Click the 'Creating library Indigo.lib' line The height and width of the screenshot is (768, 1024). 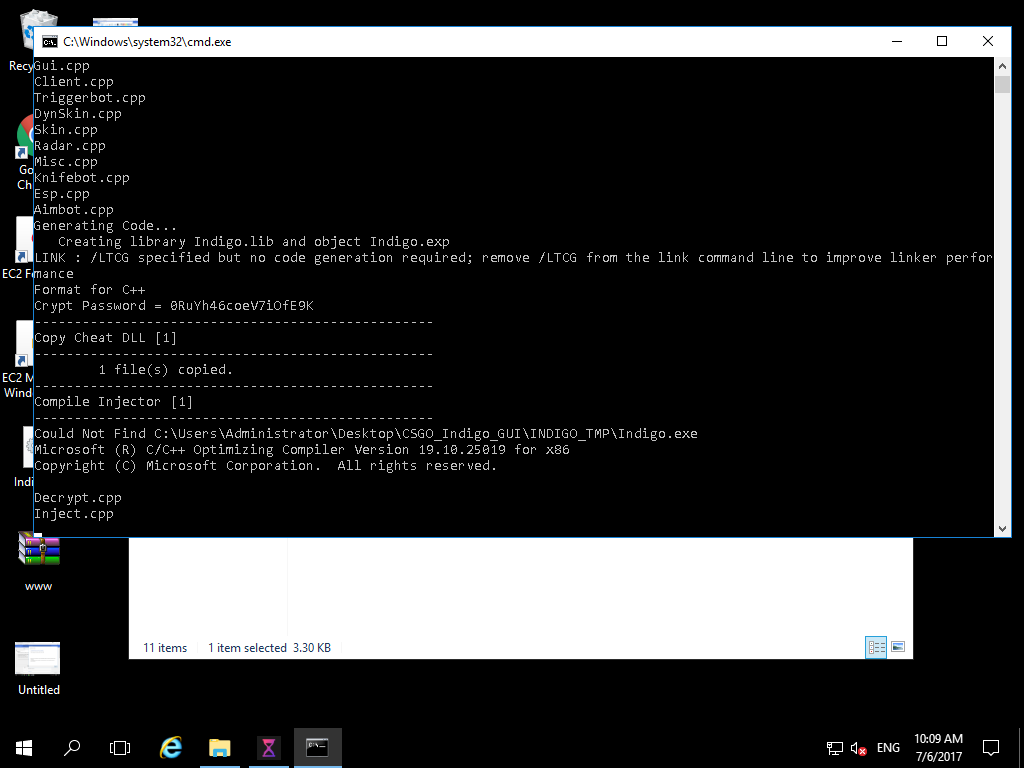[x=253, y=242]
